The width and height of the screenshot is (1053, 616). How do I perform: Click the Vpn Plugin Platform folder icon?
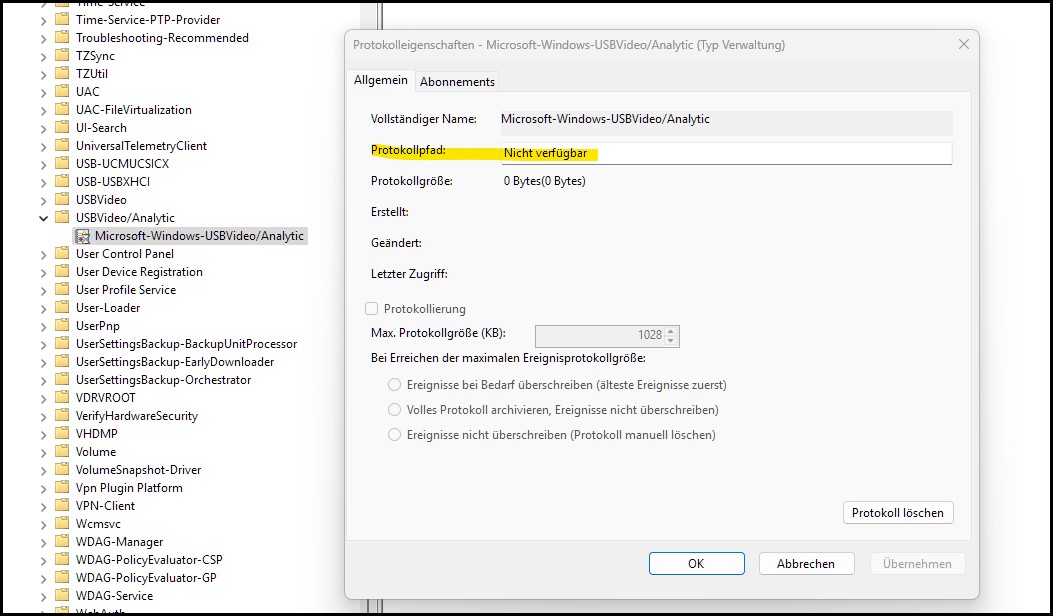click(62, 487)
